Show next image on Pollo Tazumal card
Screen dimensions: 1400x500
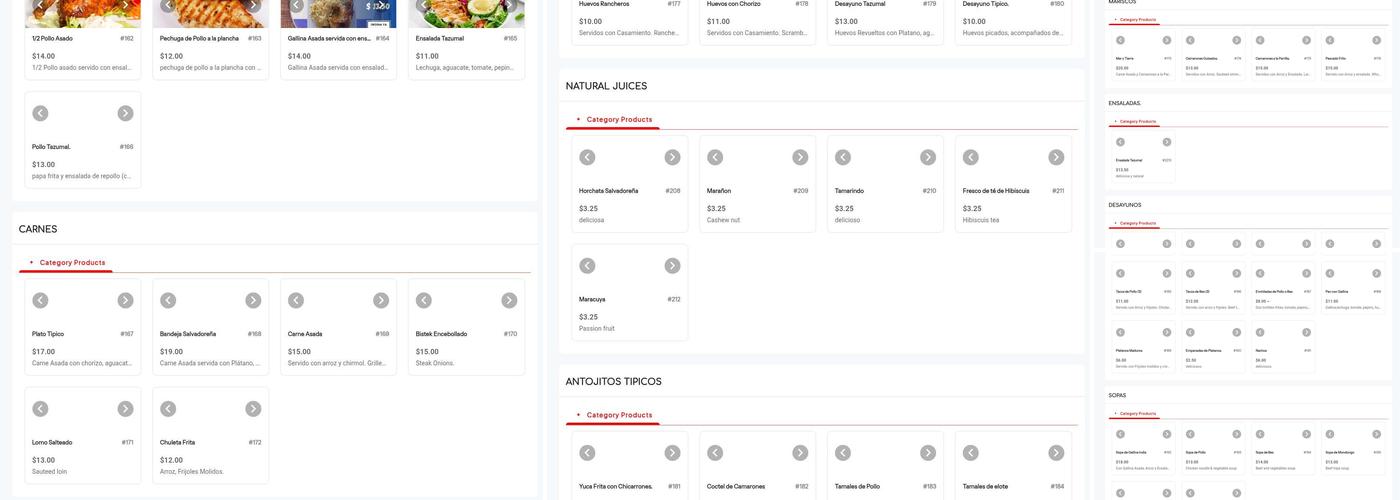coord(125,113)
